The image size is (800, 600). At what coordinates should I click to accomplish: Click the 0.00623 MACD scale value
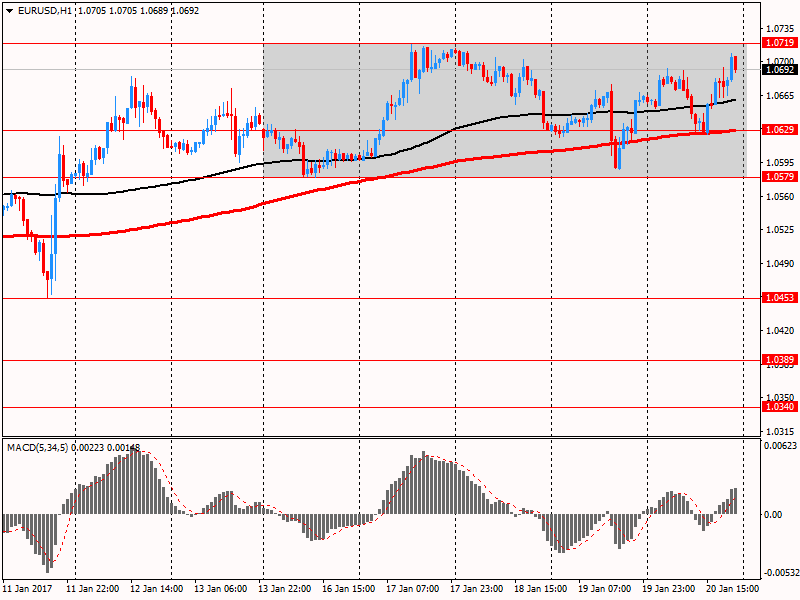[x=780, y=446]
